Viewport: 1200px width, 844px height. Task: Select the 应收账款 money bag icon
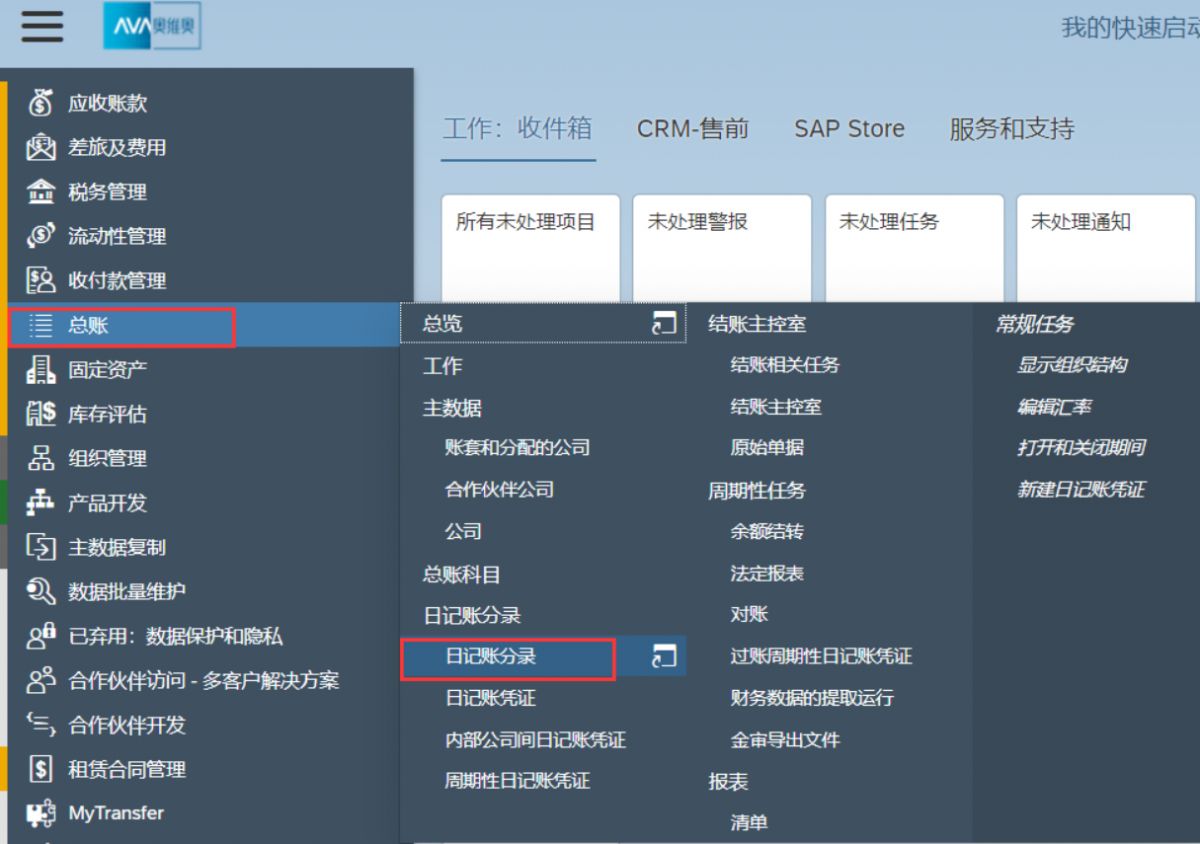[x=41, y=103]
